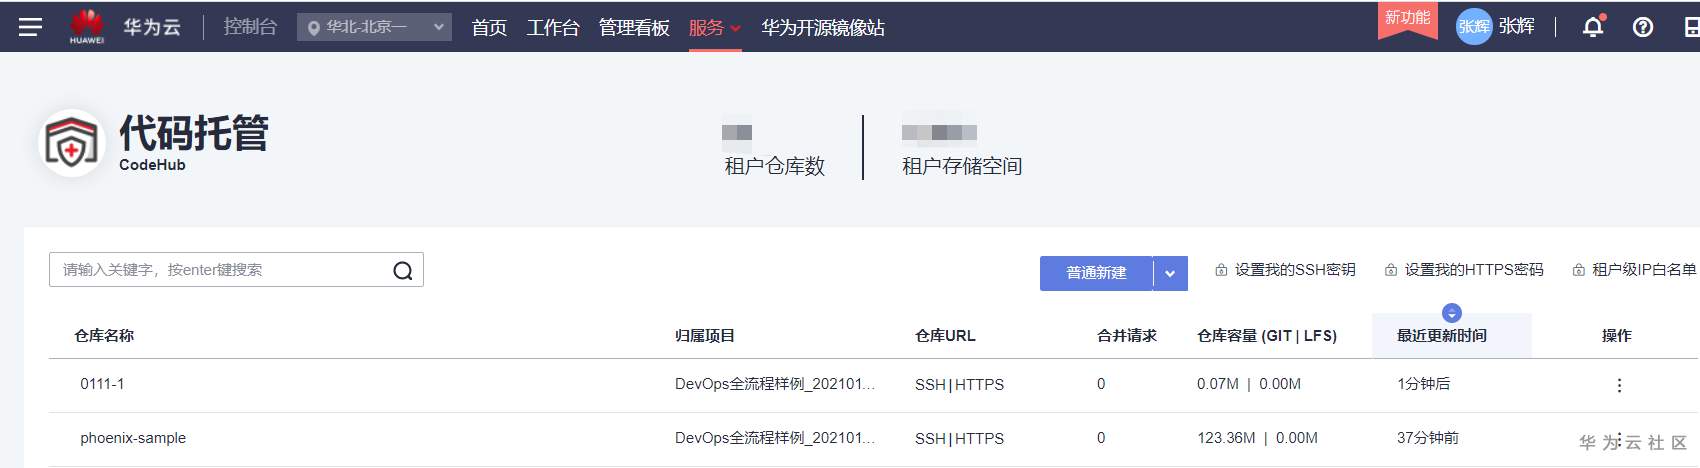Expand the 服务 menu
This screenshot has height=468, width=1700.
tap(715, 28)
